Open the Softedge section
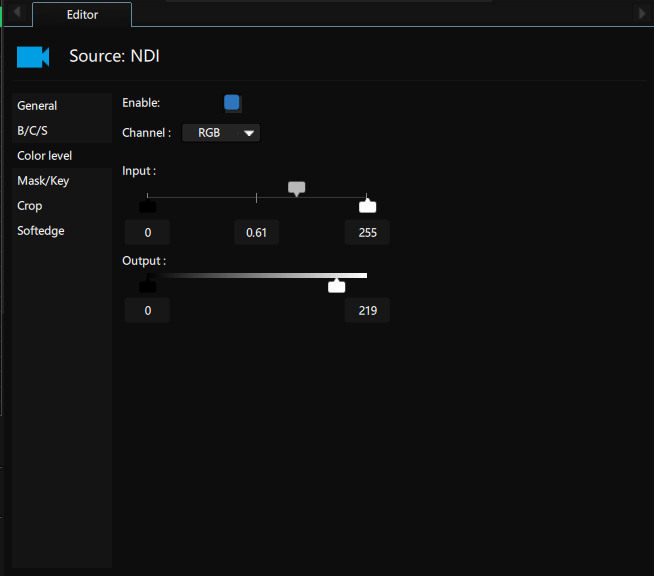The height and width of the screenshot is (576, 654). click(x=41, y=231)
